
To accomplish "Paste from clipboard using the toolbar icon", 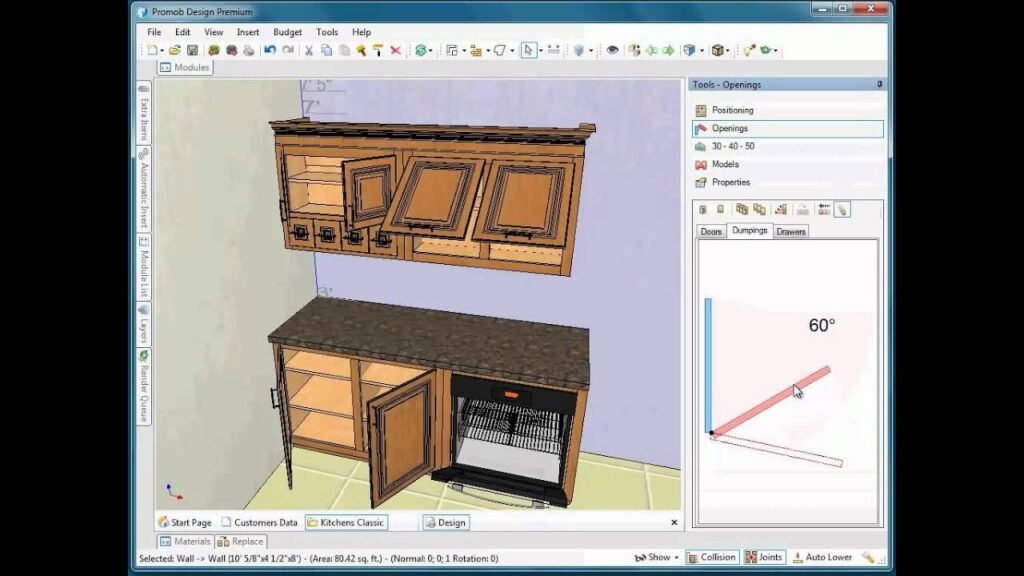I will [x=344, y=50].
